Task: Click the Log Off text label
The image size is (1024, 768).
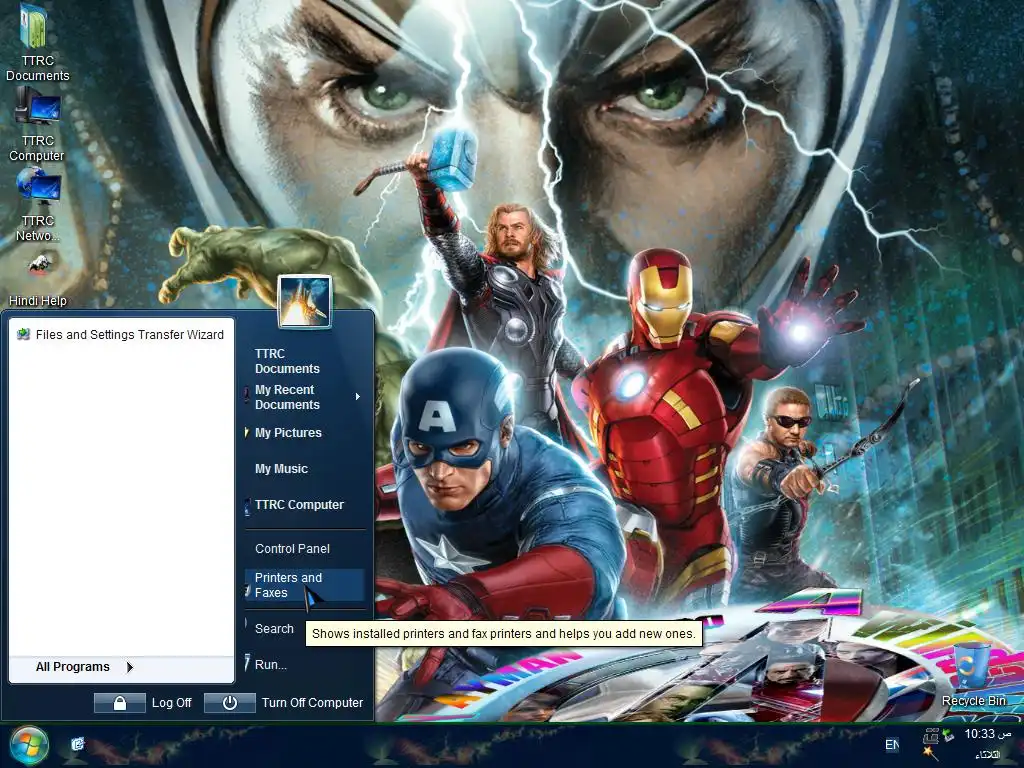Action: click(x=171, y=703)
